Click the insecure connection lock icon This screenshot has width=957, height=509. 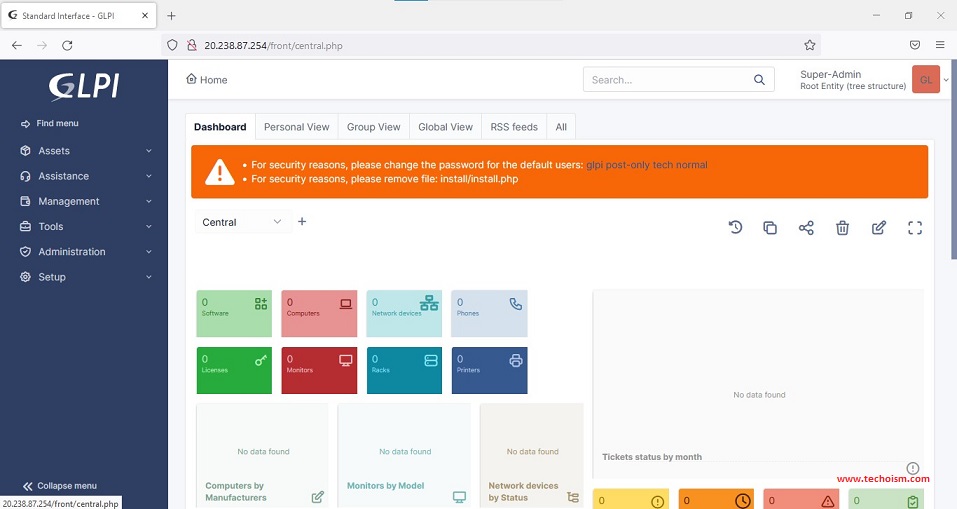192,45
